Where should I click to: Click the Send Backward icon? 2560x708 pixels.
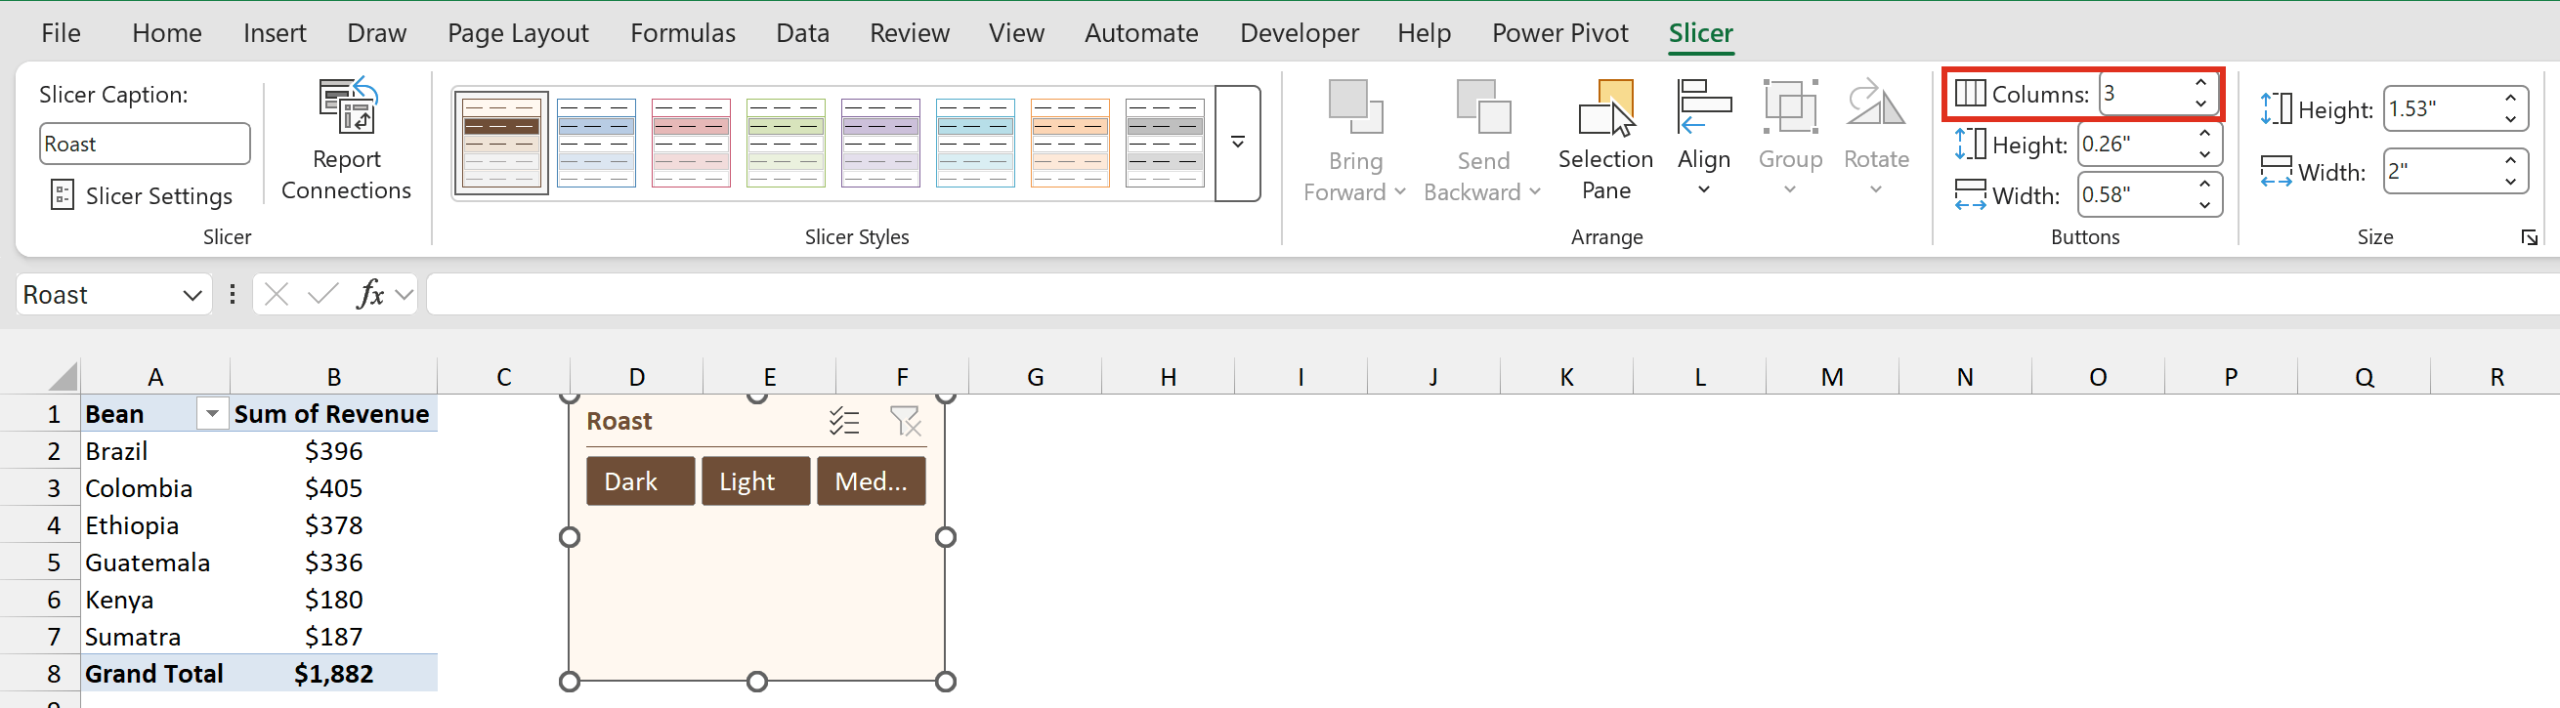(1483, 107)
